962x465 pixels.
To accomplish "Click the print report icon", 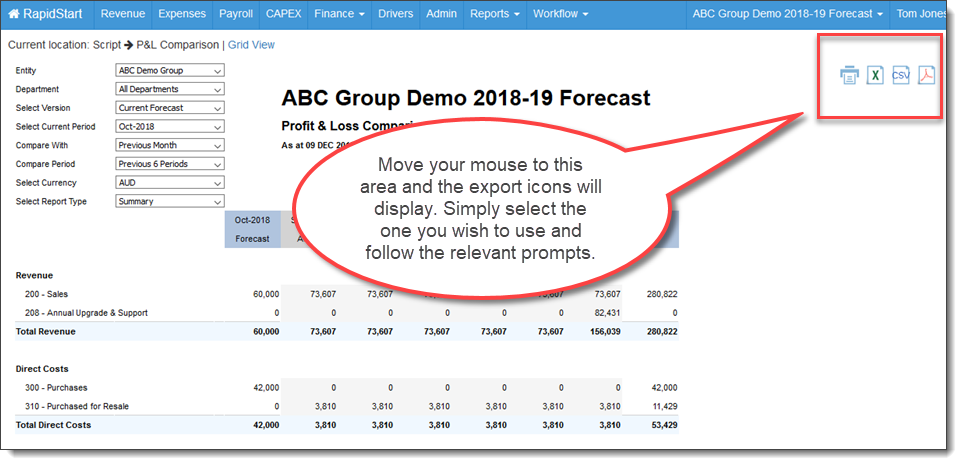I will pyautogui.click(x=849, y=75).
